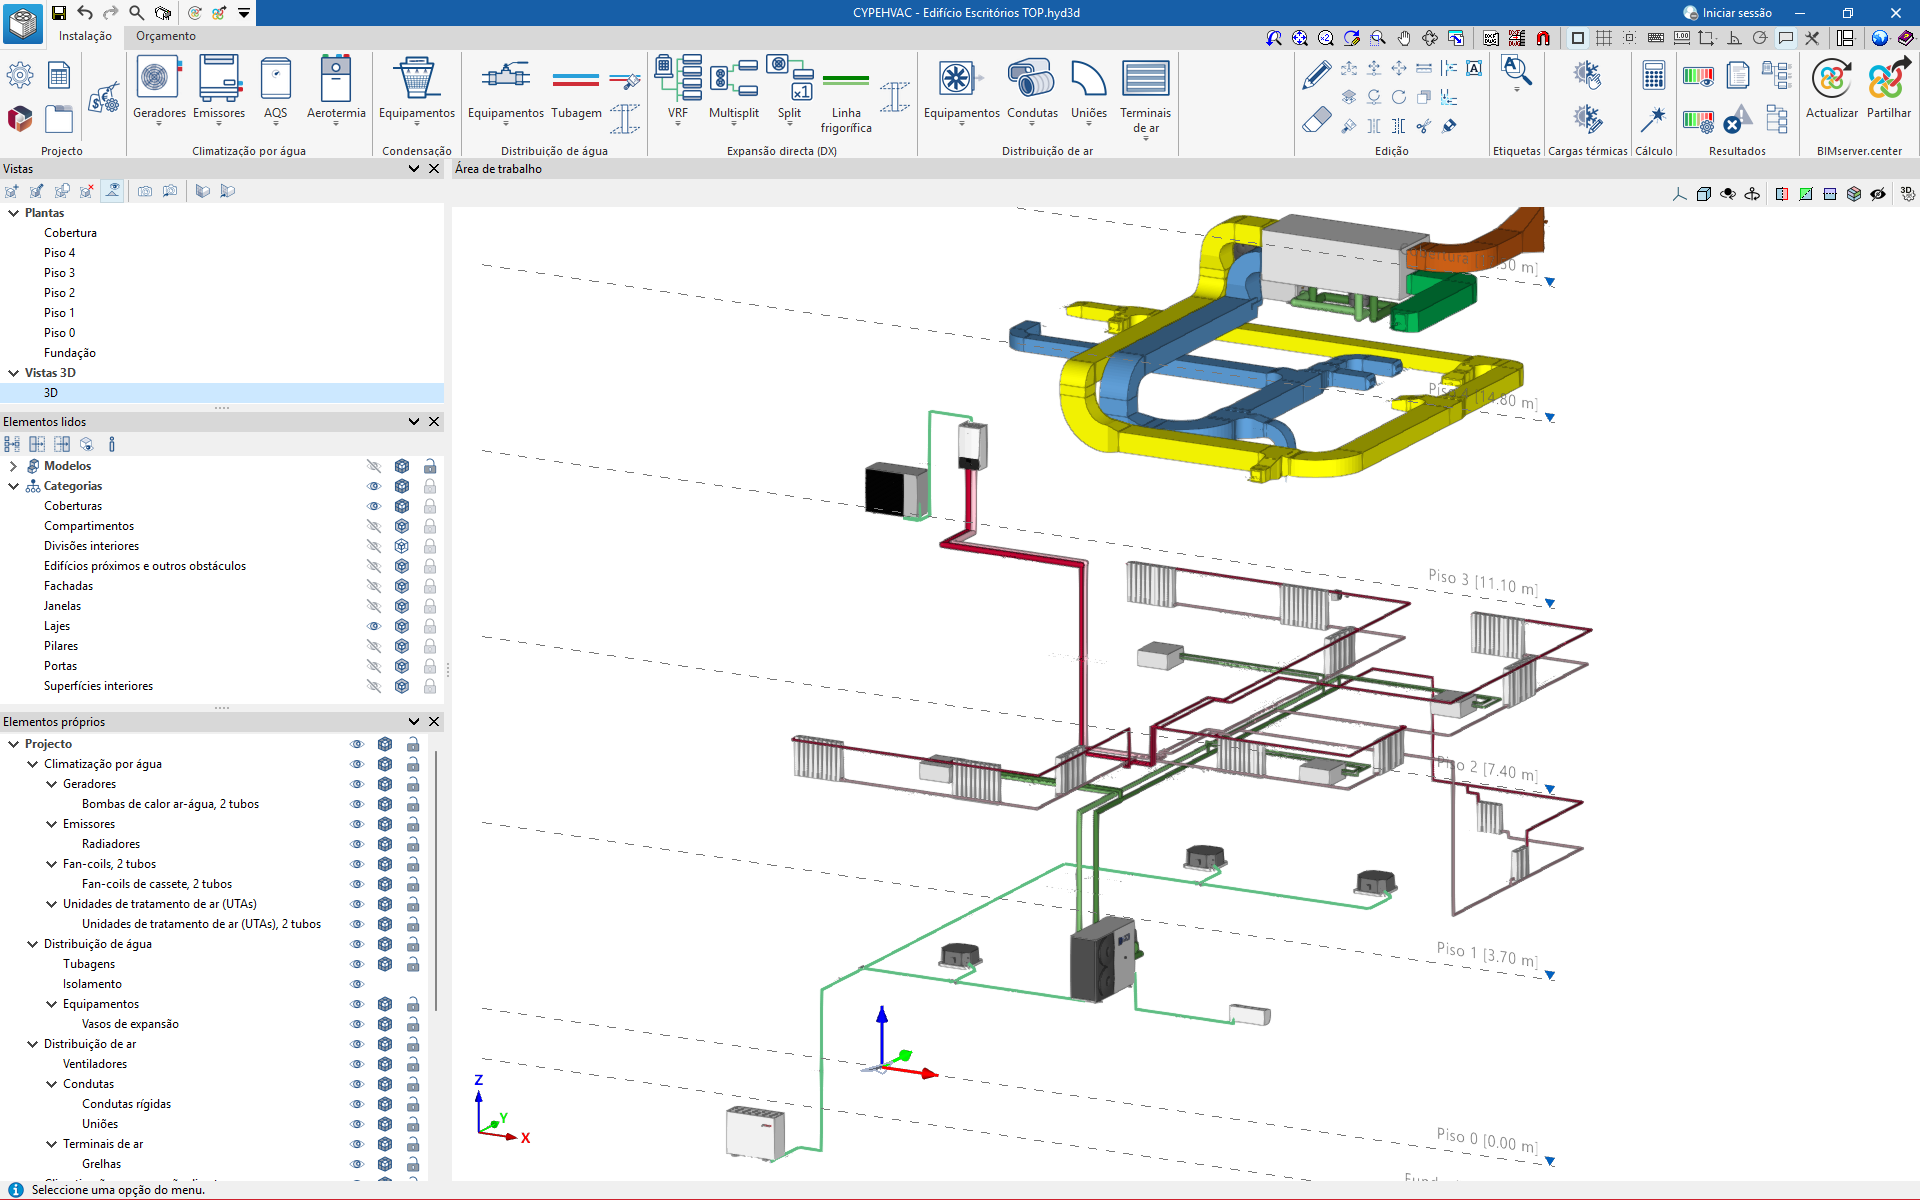Collapse the Plantas tree group
This screenshot has width=1920, height=1200.
pos(13,213)
